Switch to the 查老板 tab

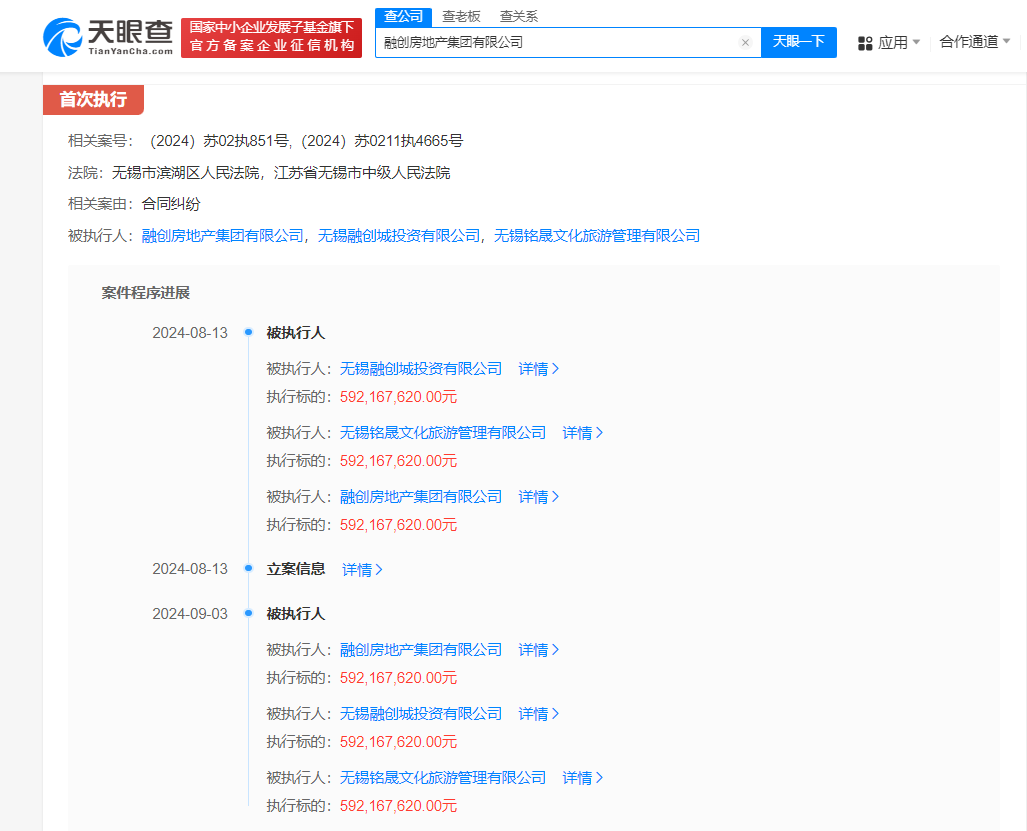click(459, 16)
